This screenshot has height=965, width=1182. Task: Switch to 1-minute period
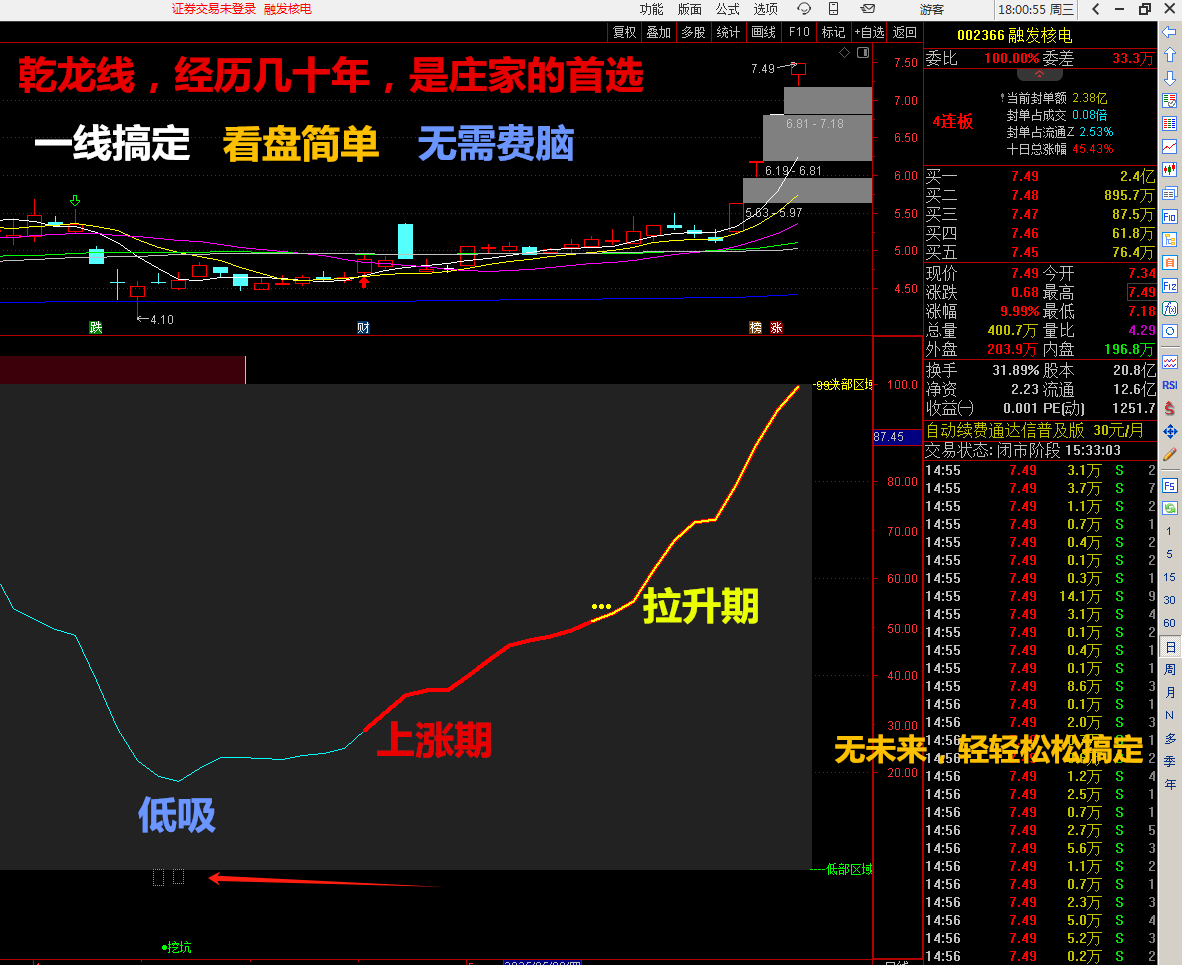[x=1169, y=531]
